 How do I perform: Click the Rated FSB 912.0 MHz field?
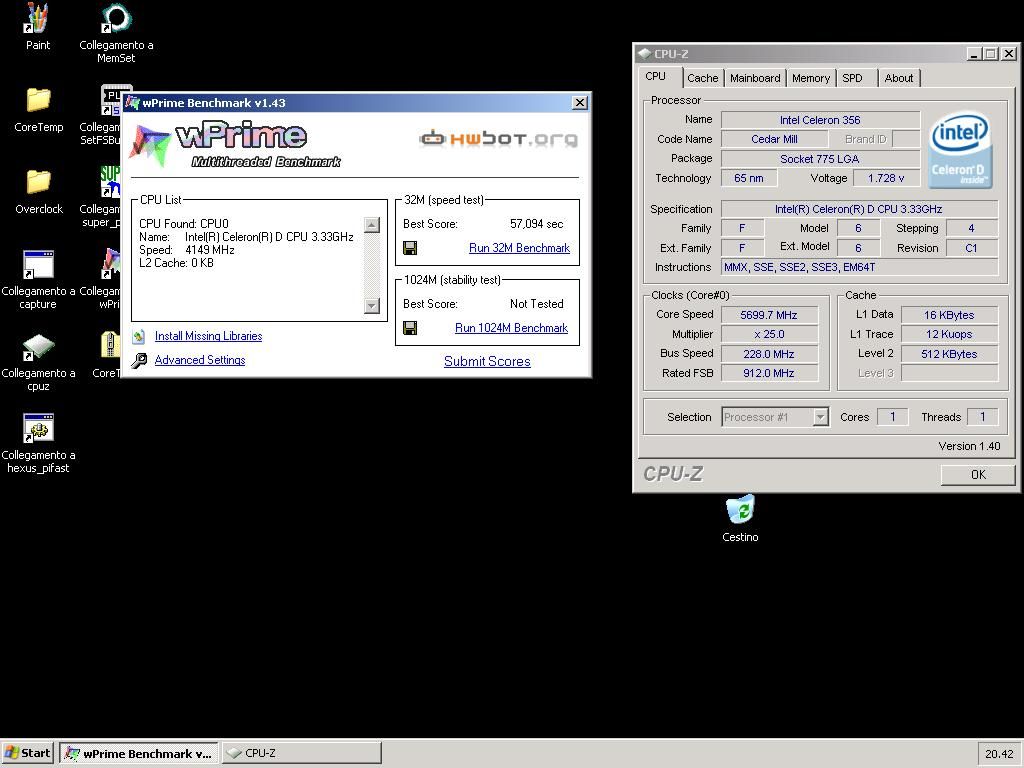769,374
